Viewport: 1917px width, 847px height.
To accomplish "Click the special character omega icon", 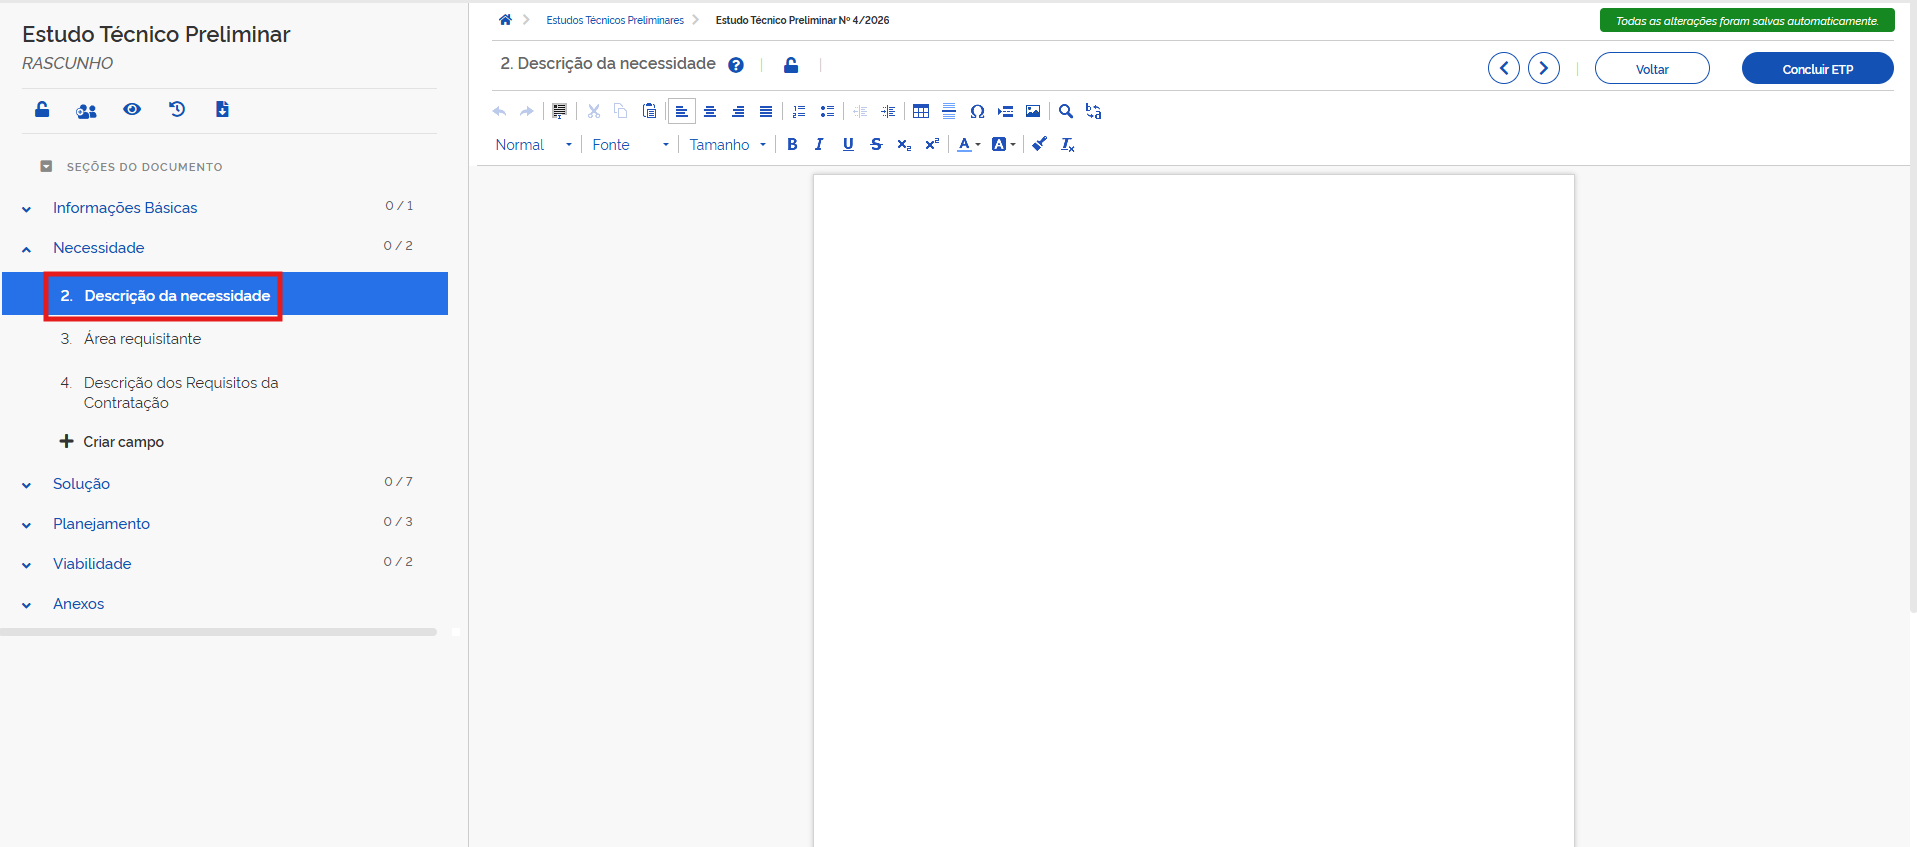I will [977, 111].
